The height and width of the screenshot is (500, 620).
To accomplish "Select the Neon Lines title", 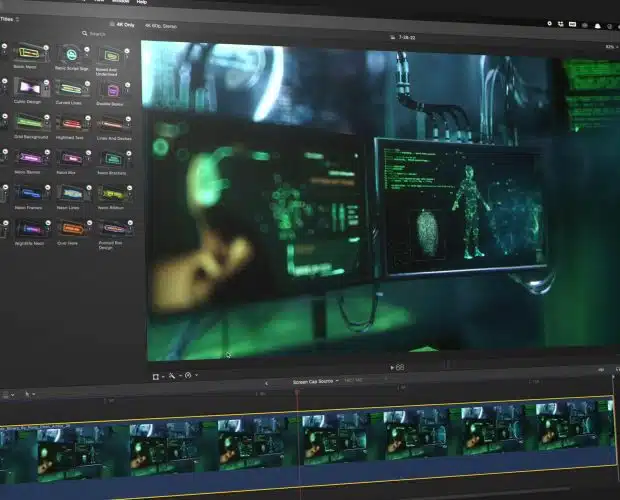I will point(73,193).
